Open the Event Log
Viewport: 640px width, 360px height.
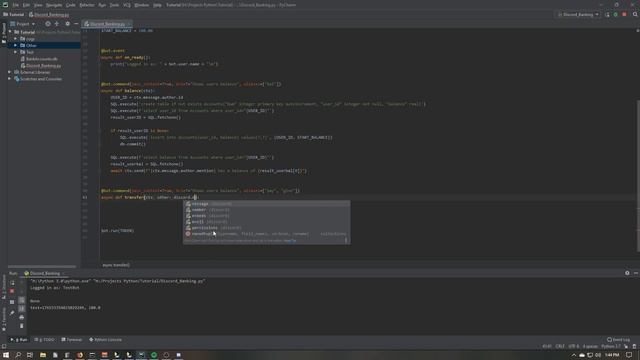618,339
